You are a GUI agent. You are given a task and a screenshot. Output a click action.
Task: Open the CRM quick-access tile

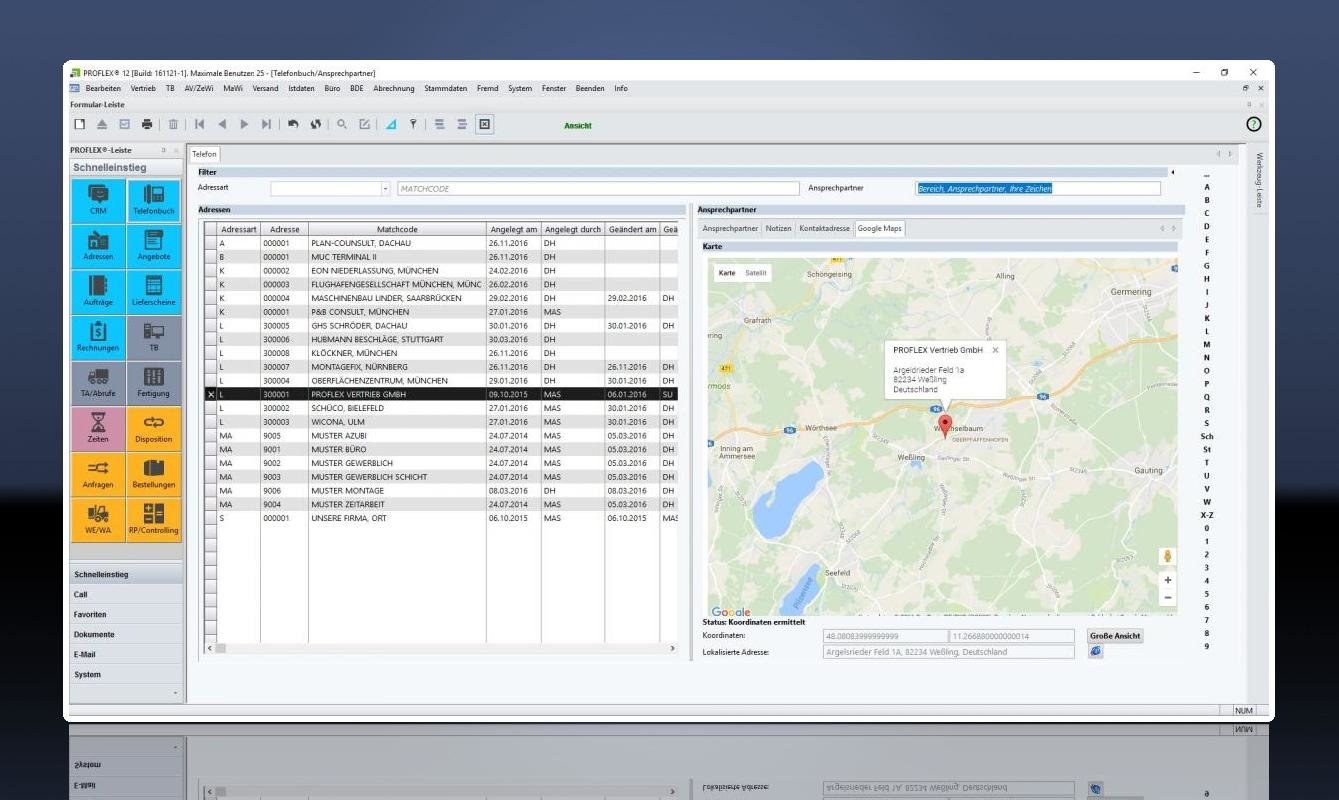pos(98,200)
